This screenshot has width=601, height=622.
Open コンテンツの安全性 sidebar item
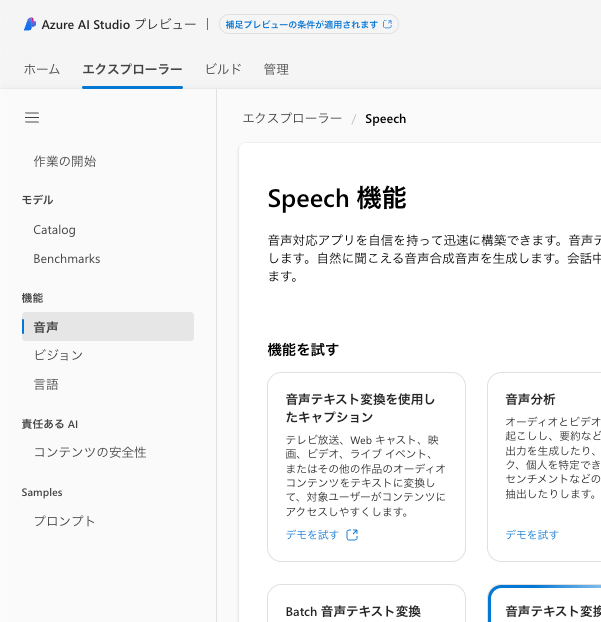coord(90,452)
